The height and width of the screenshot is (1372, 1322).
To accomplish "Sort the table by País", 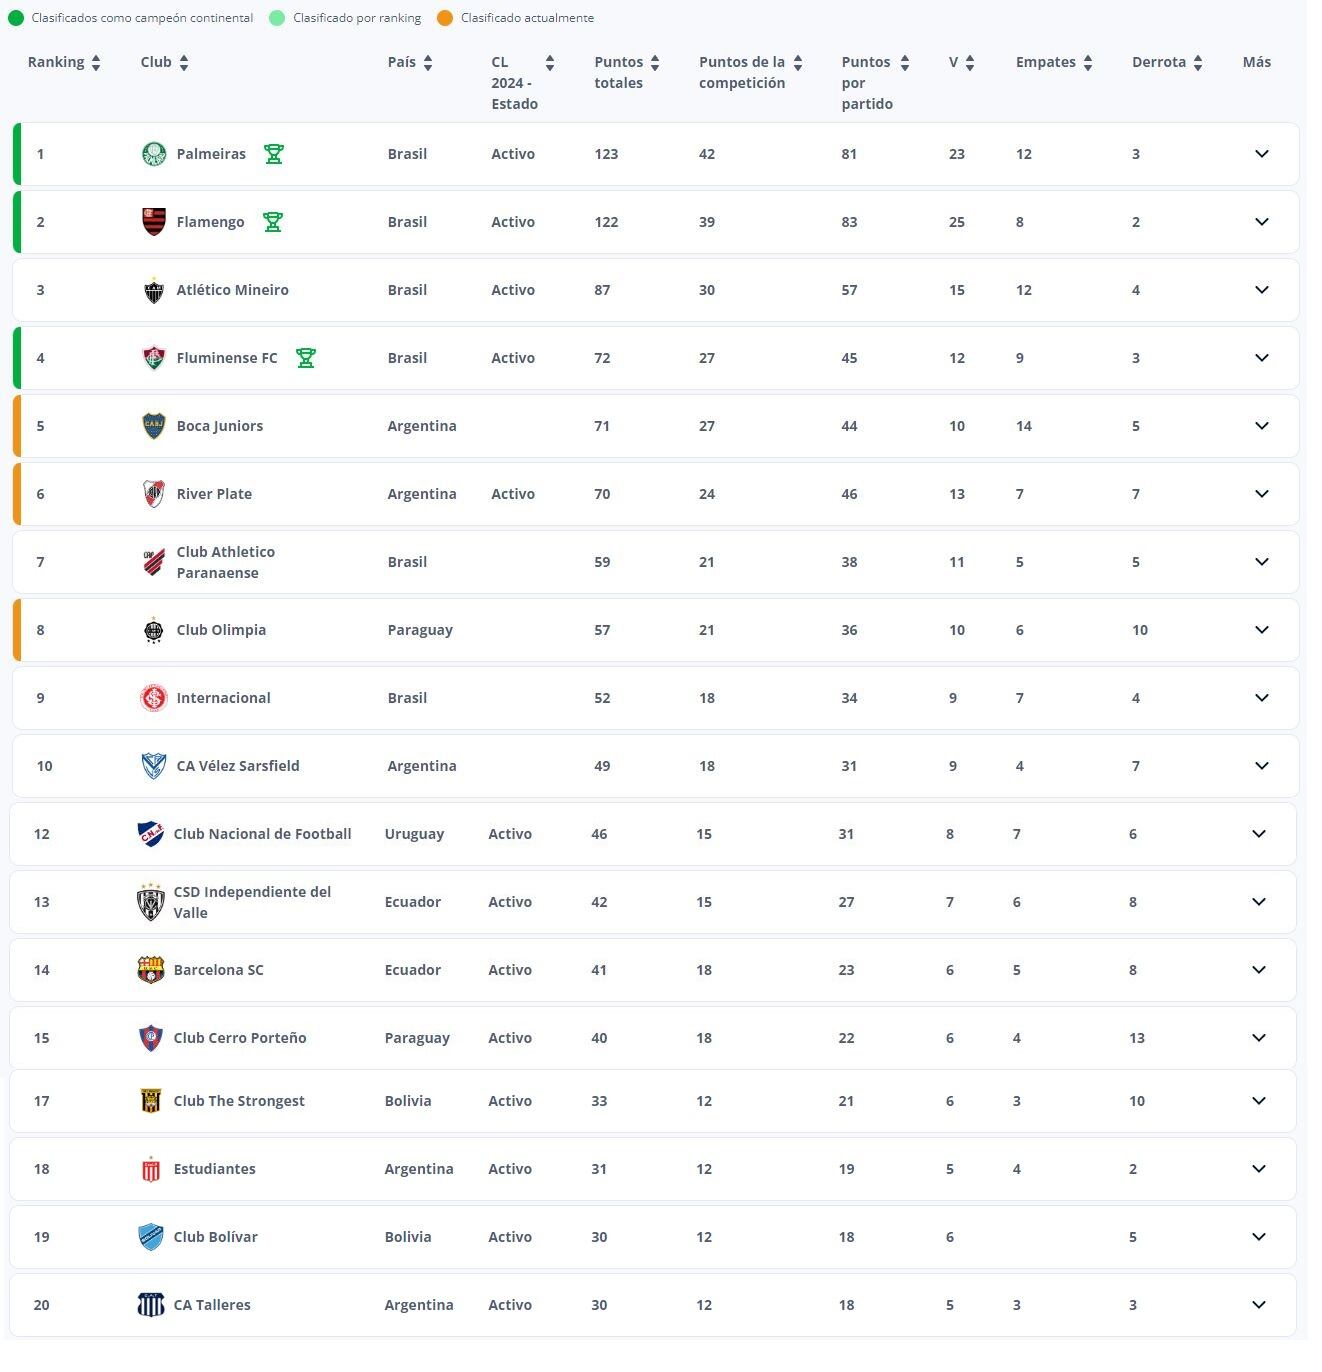I will tap(428, 63).
